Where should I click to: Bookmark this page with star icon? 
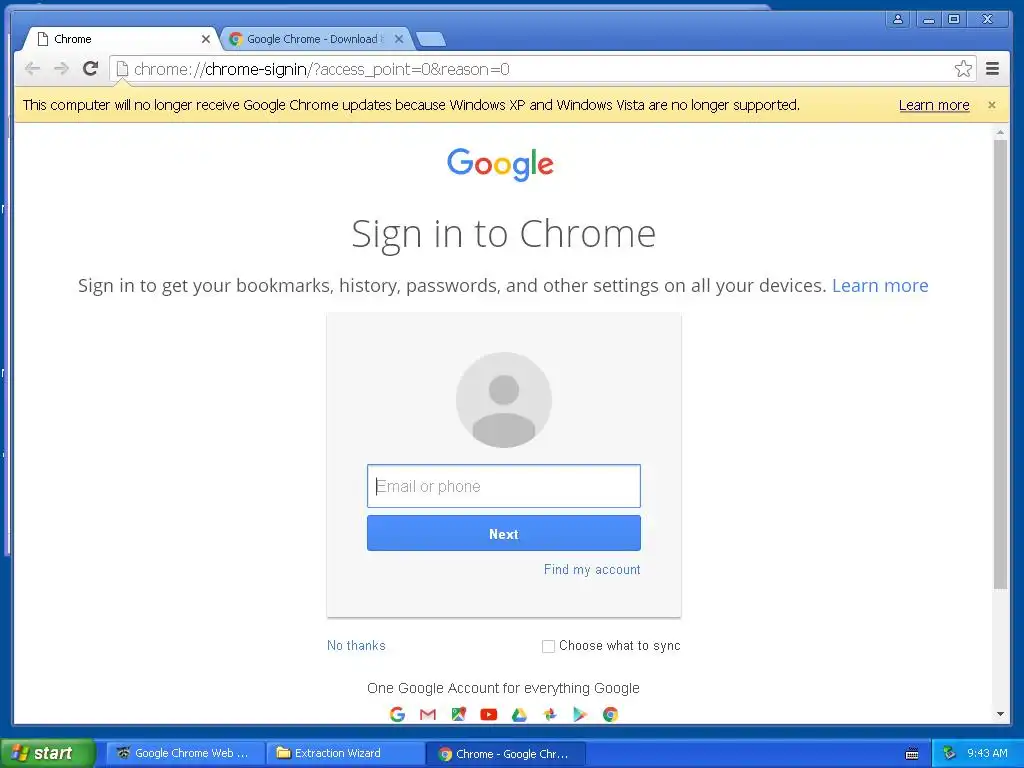click(x=963, y=69)
